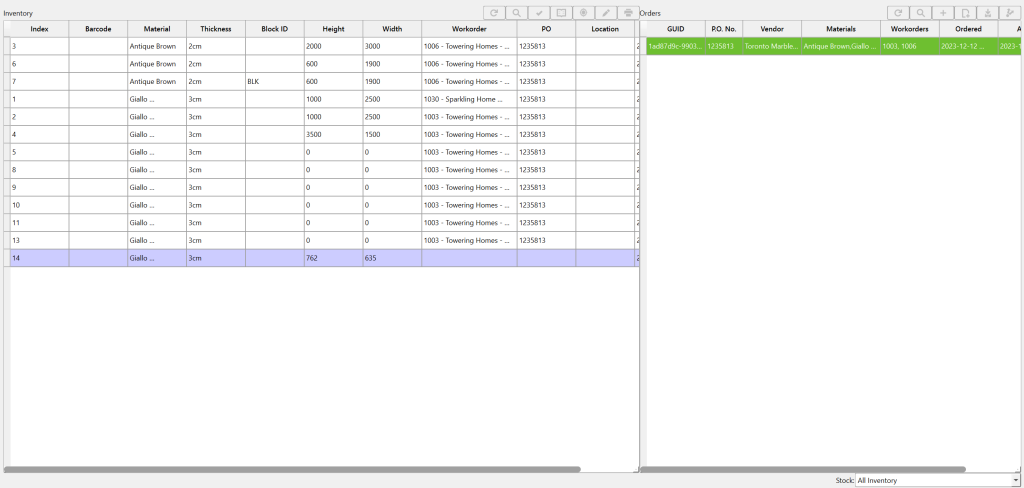
Task: Click the Height cell showing 3500
Action: click(x=332, y=134)
